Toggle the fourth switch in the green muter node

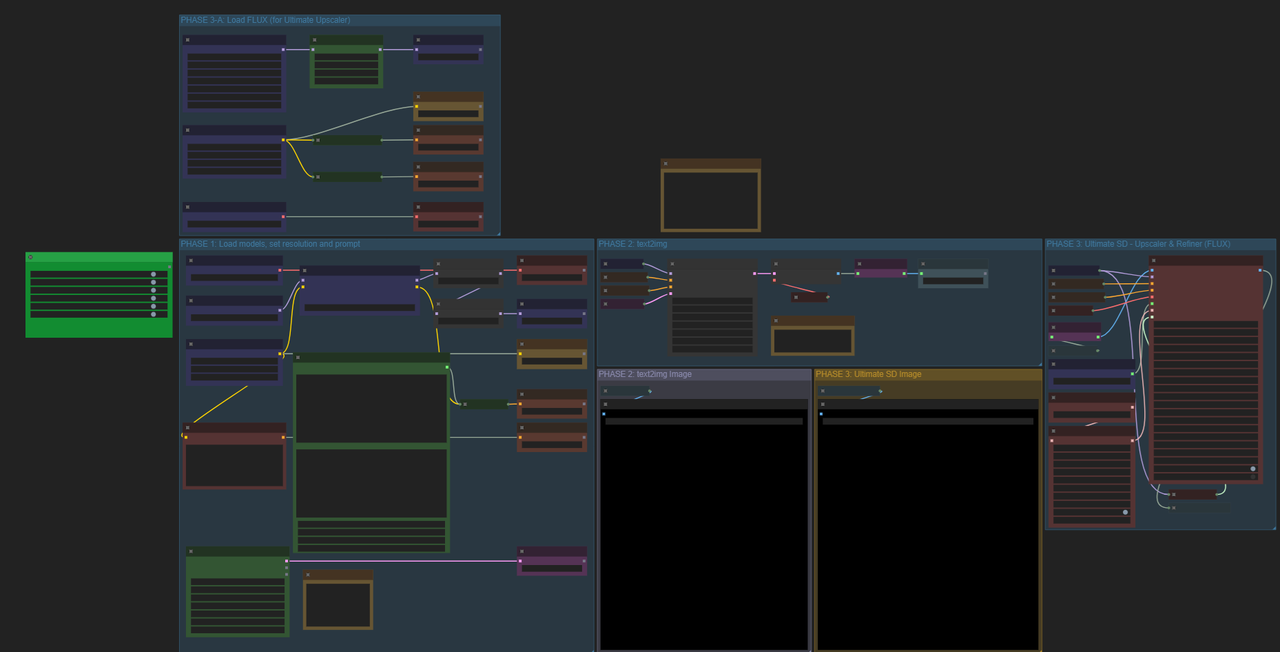coord(153,298)
